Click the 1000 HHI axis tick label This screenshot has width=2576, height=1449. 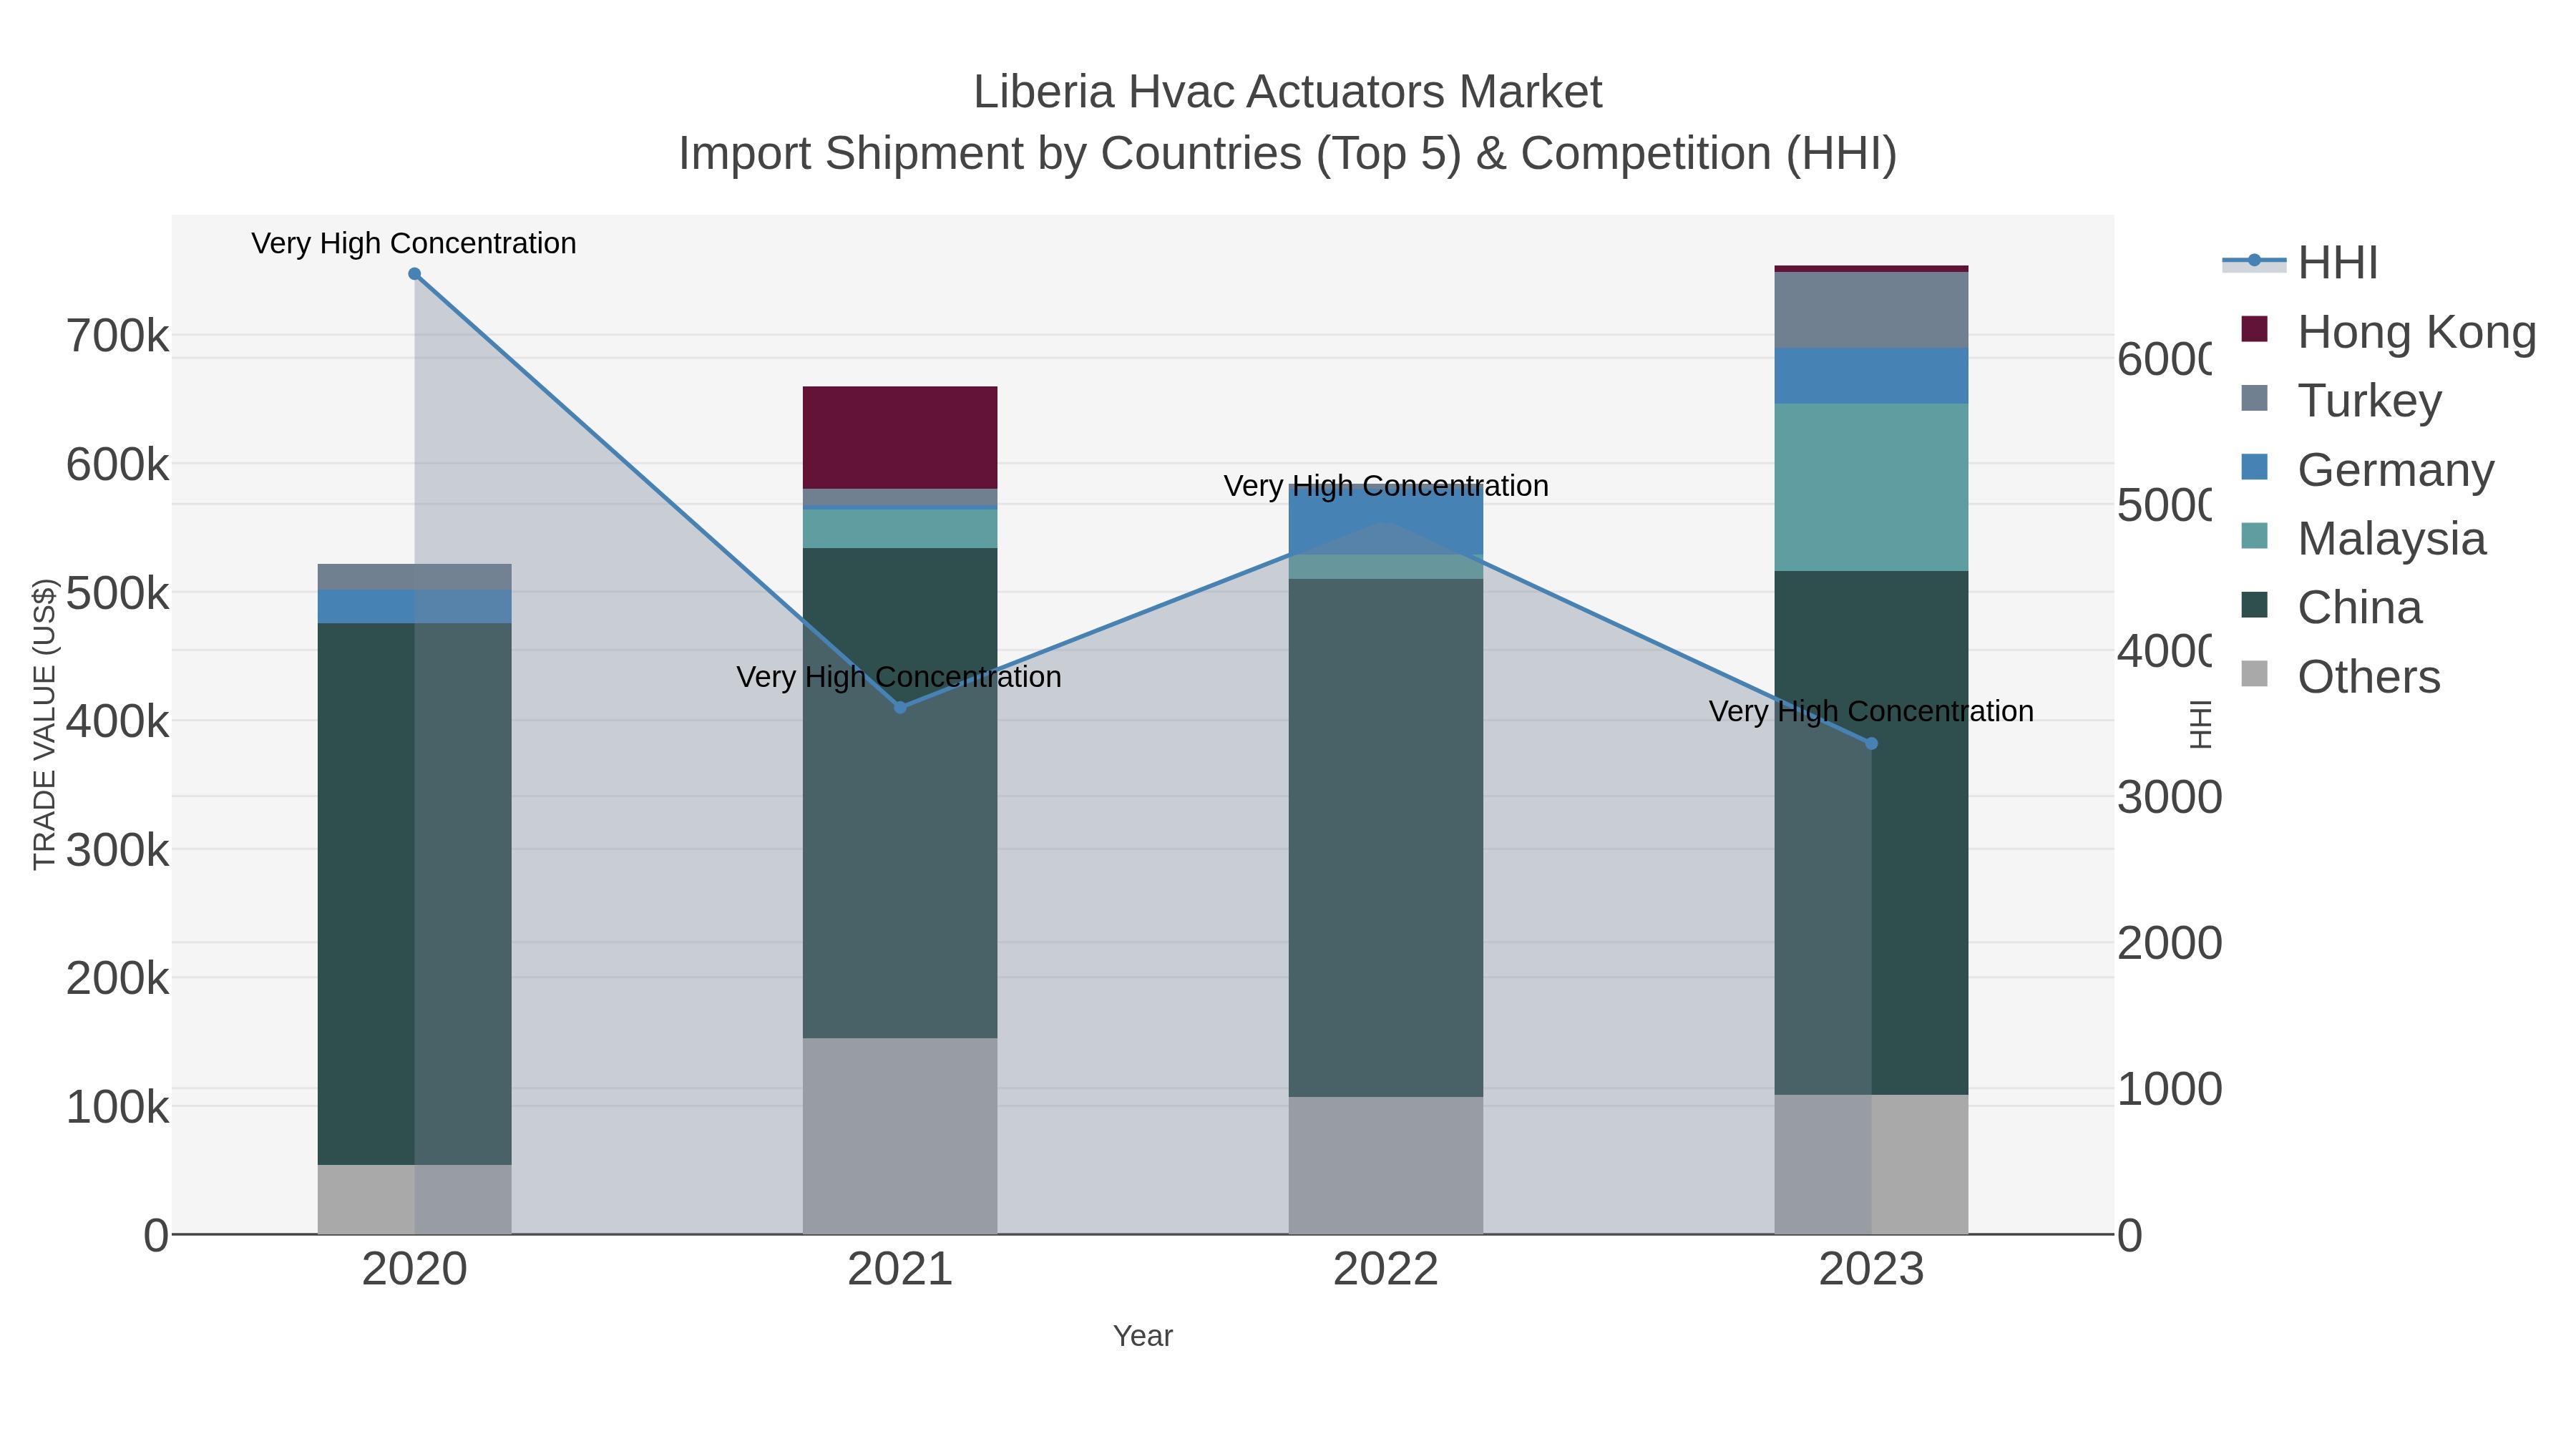tap(2169, 1089)
